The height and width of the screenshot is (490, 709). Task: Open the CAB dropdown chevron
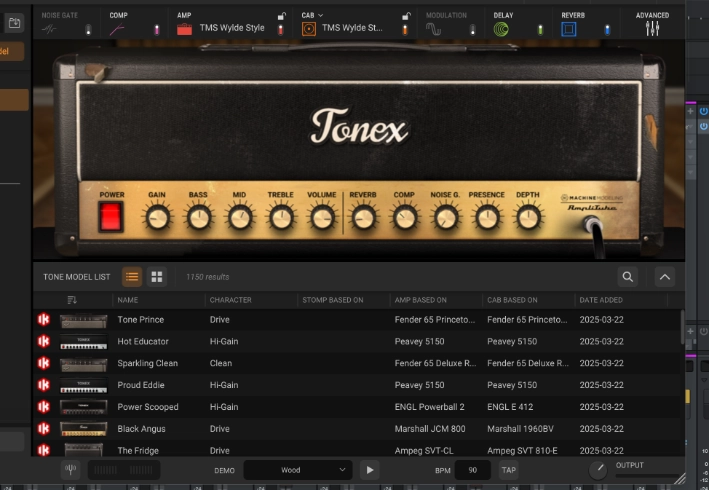point(321,15)
